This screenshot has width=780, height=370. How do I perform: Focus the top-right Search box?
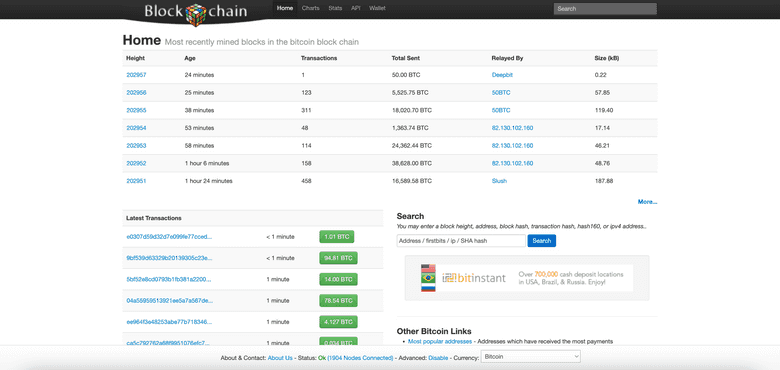(605, 8)
